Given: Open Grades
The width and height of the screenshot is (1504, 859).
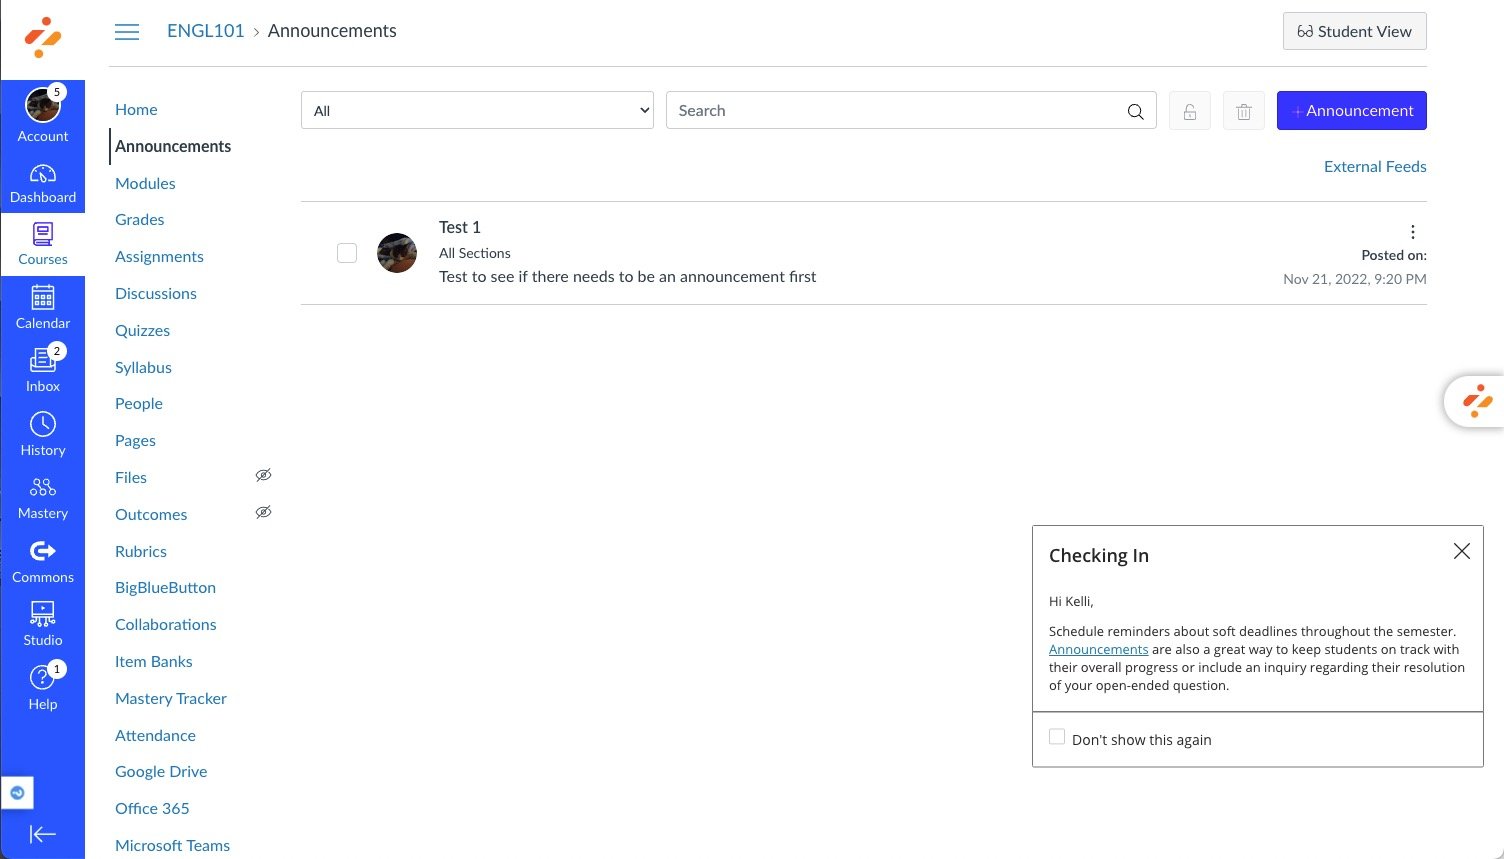Looking at the screenshot, I should point(139,220).
